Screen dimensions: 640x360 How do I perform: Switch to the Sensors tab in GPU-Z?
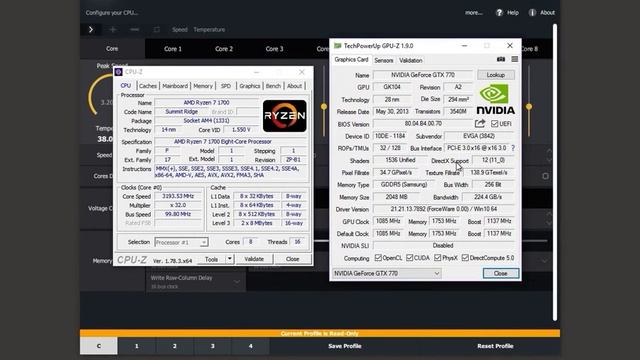click(384, 60)
